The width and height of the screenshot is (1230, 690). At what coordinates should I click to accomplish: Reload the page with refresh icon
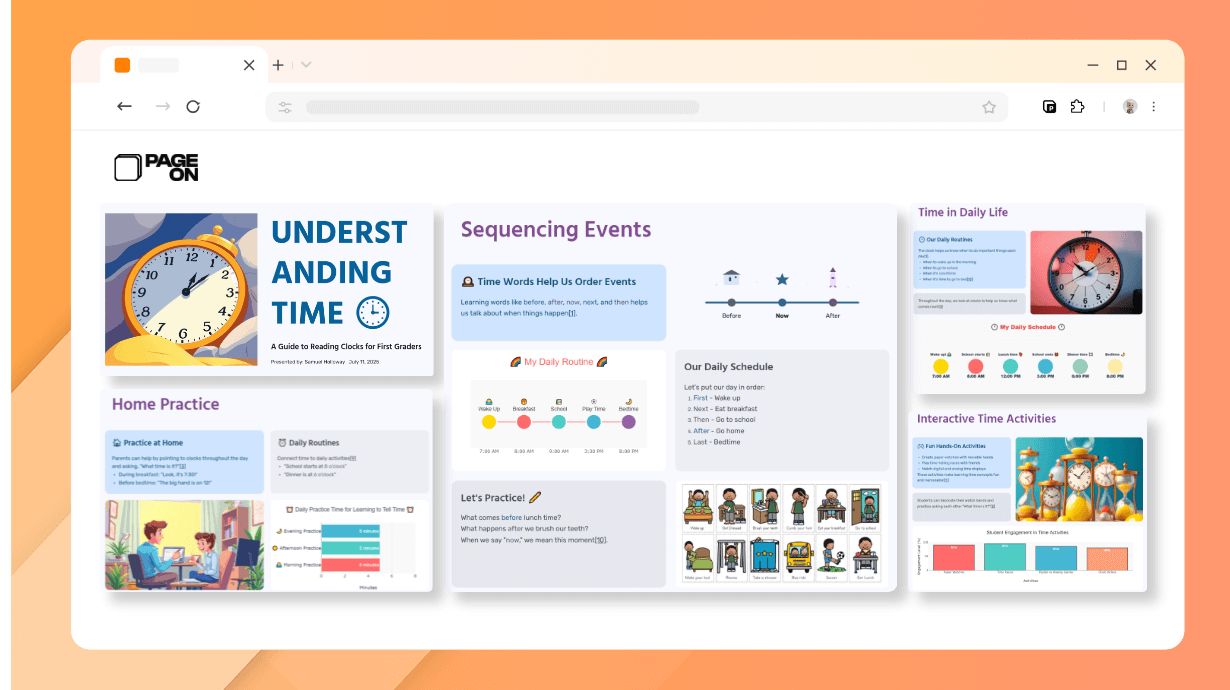193,107
